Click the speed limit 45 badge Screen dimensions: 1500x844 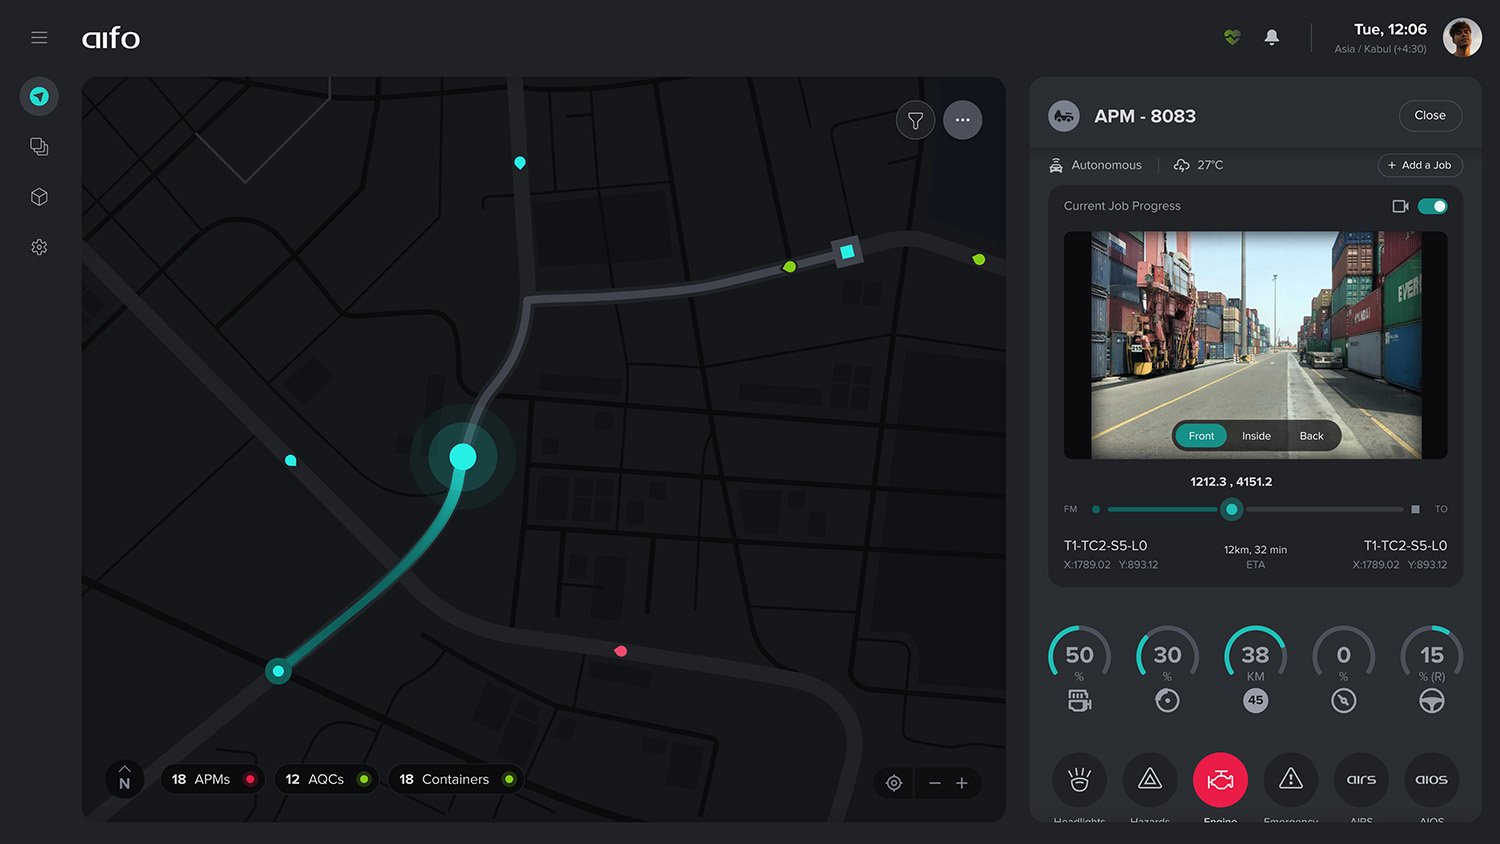coord(1255,700)
